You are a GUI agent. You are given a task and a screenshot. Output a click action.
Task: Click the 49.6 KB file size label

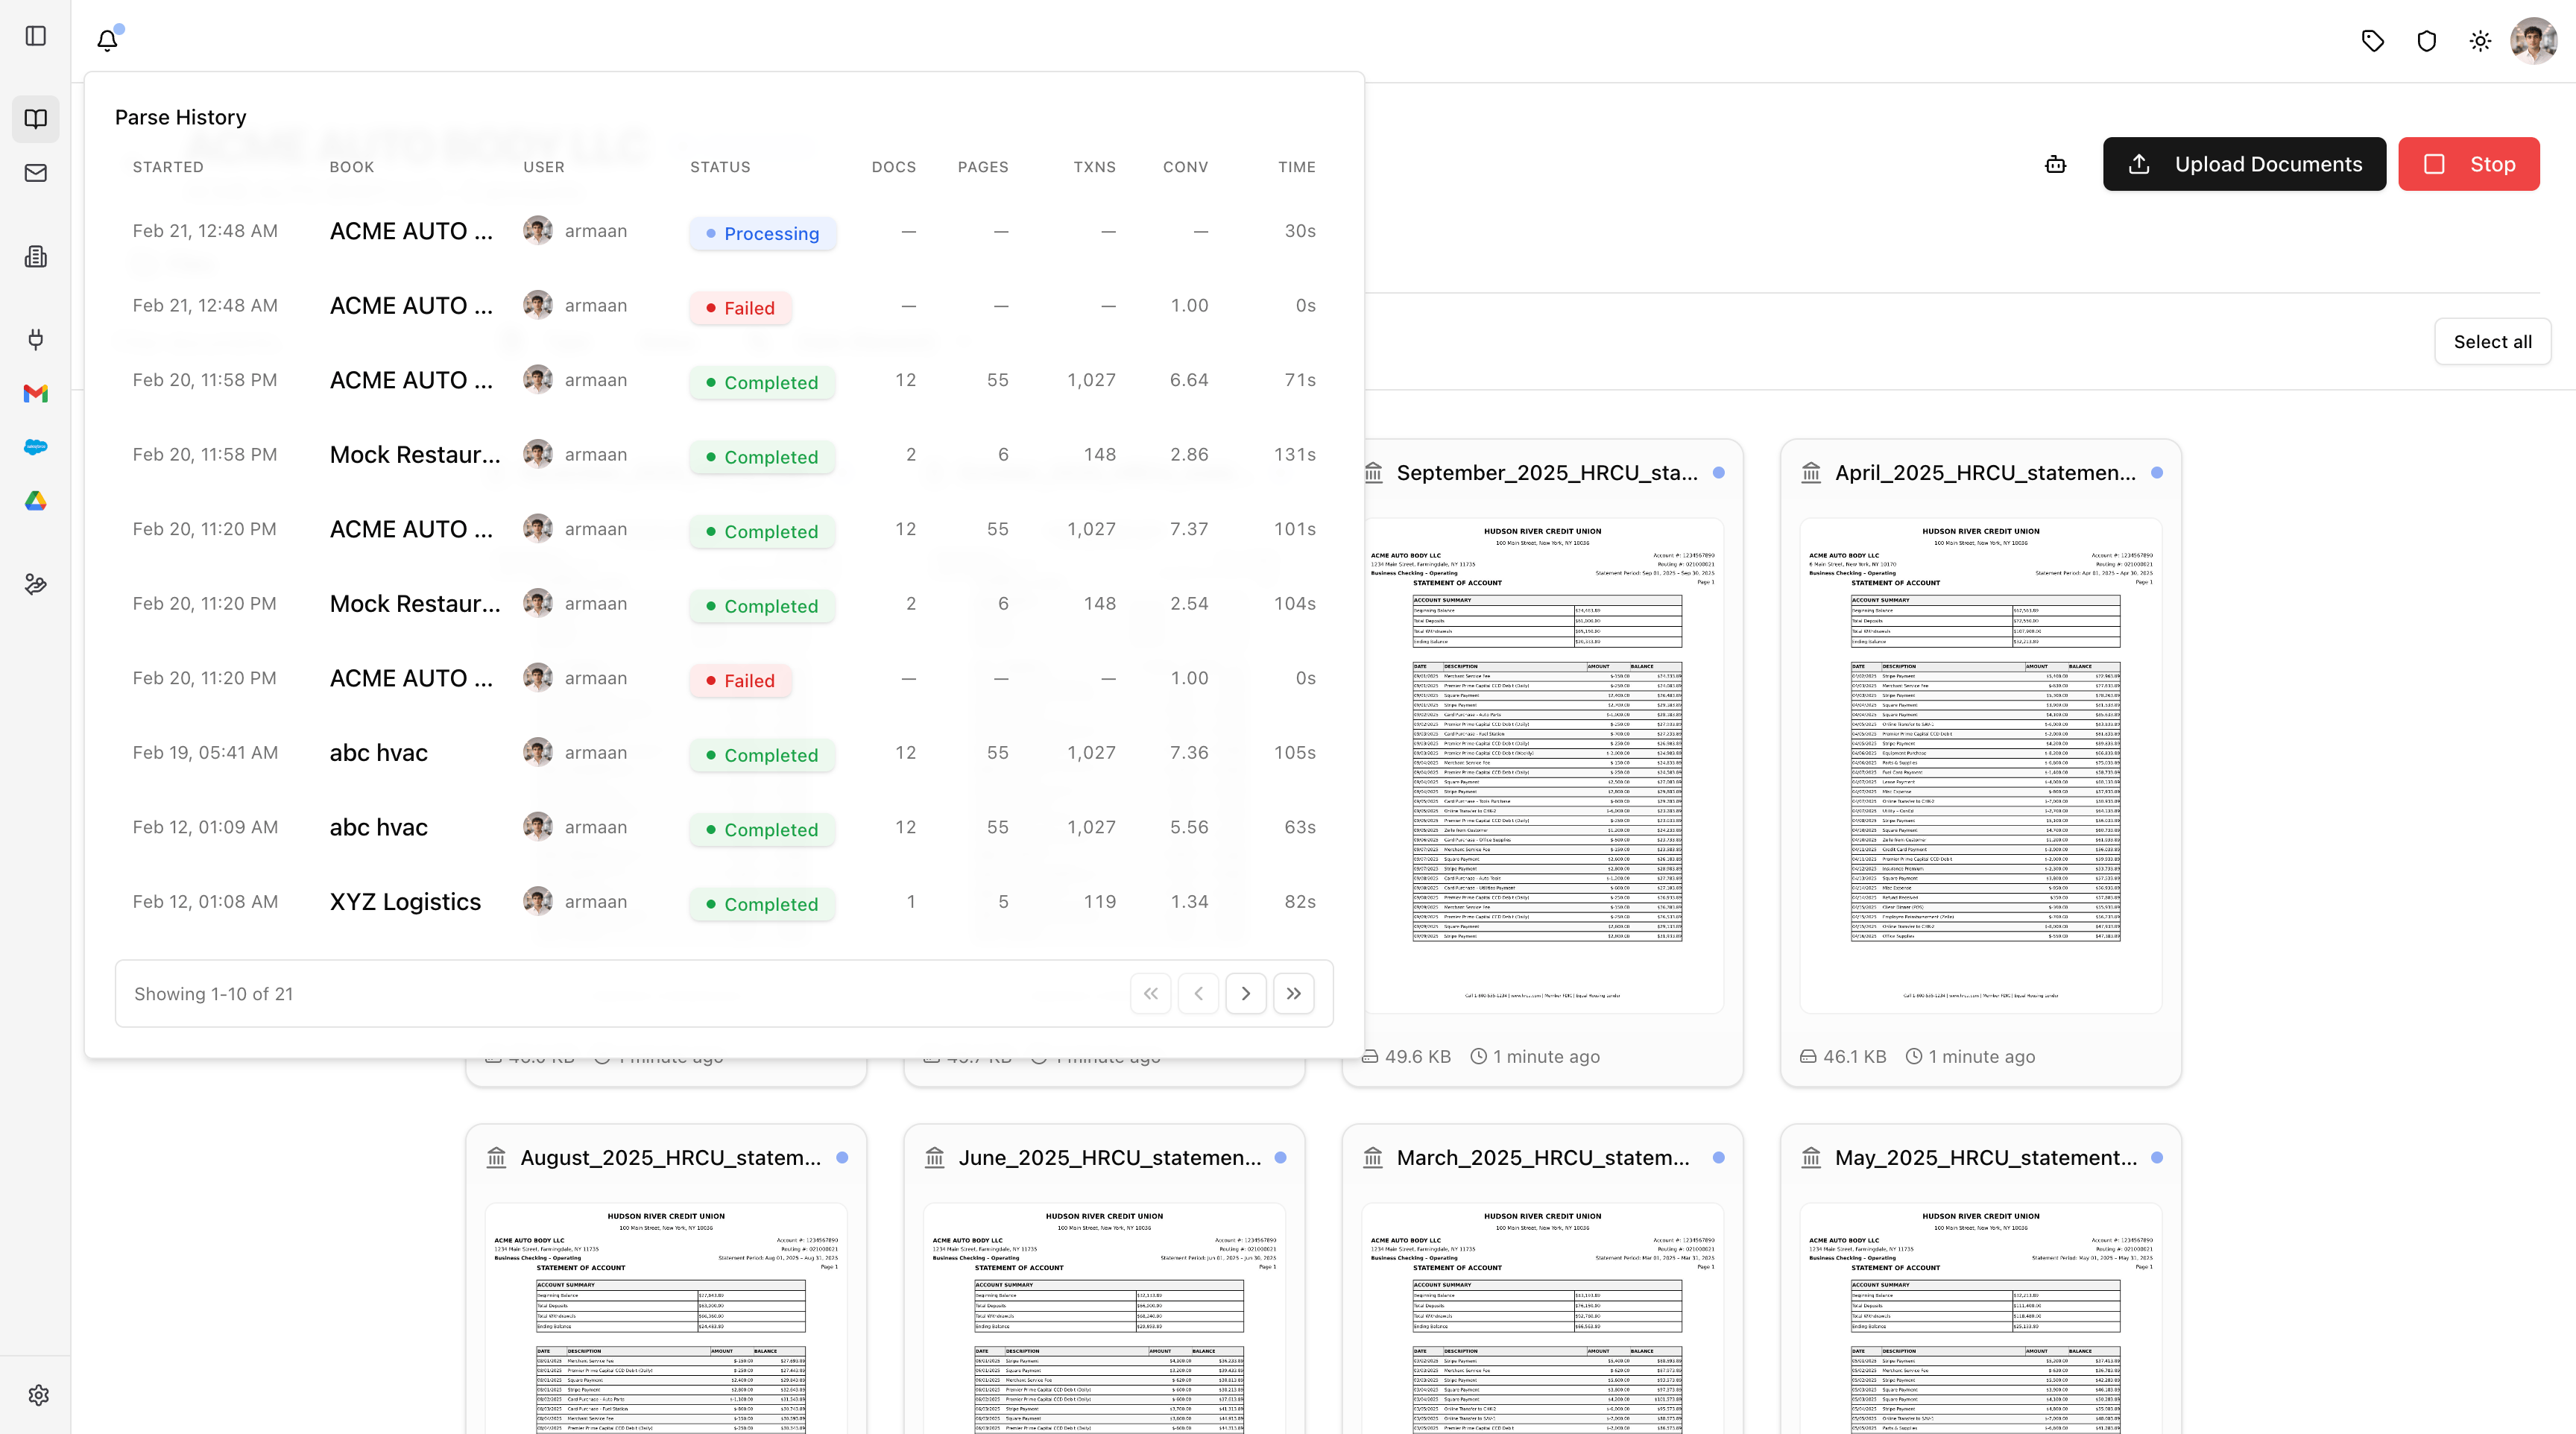pos(1417,1057)
